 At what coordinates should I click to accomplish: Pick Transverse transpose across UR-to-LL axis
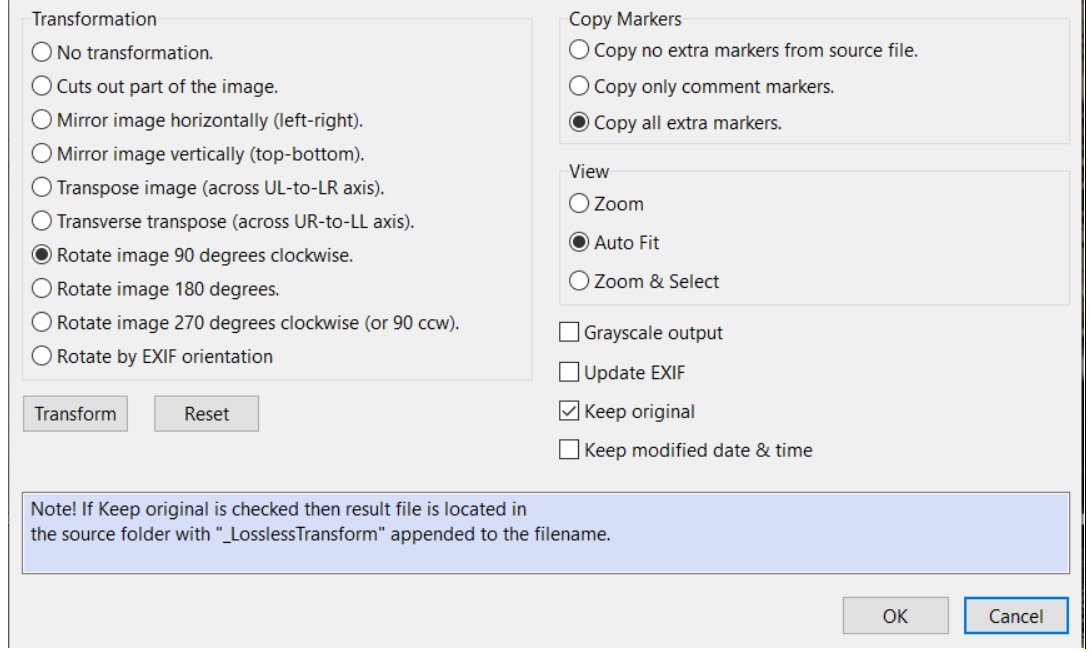point(42,221)
